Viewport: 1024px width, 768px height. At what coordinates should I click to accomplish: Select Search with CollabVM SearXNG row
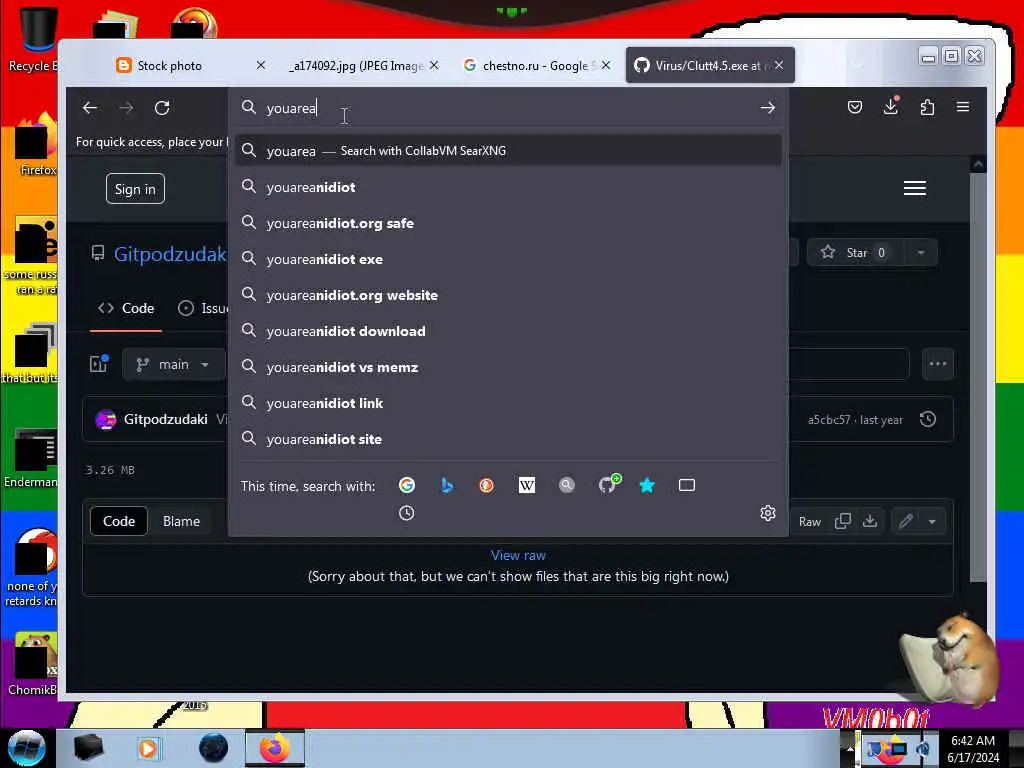(509, 151)
